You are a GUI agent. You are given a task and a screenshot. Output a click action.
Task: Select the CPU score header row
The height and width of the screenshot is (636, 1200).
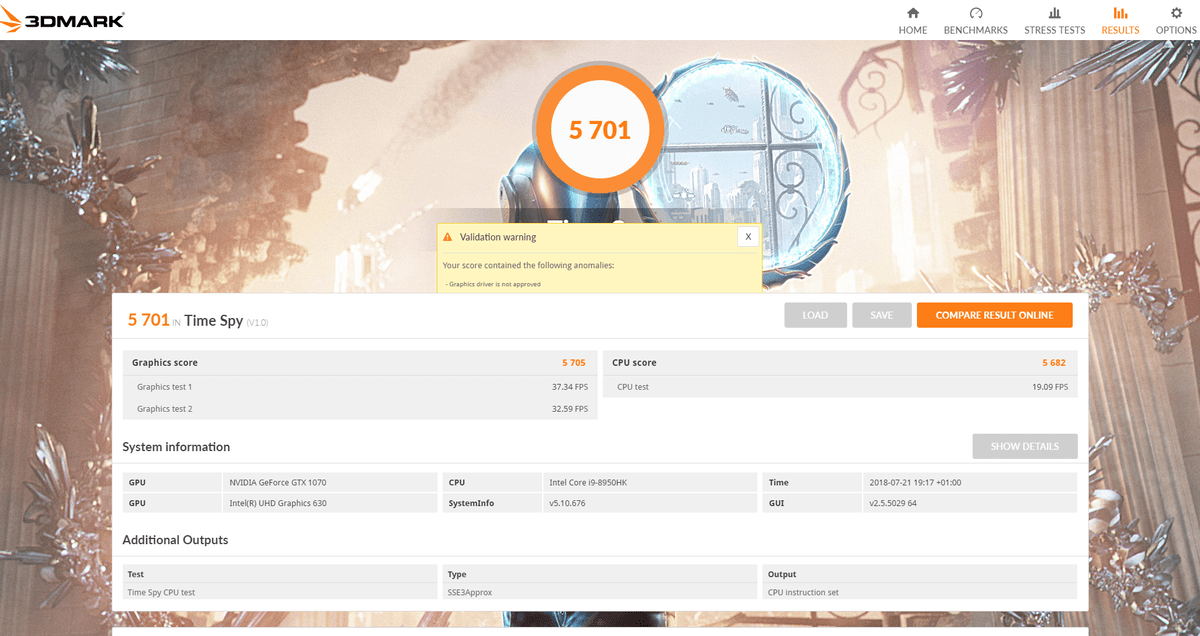click(x=840, y=362)
